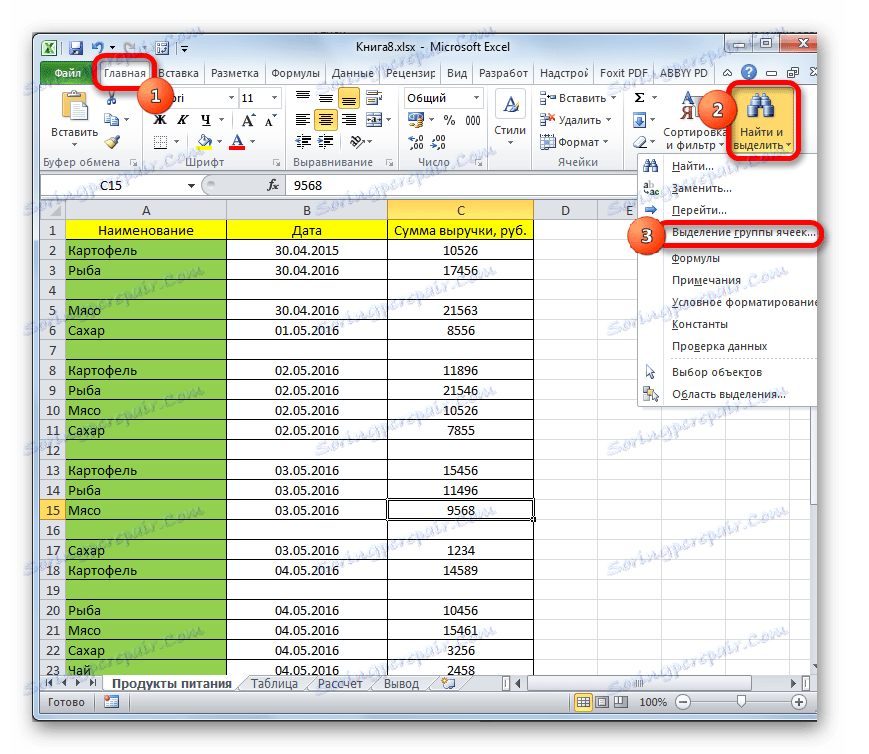Viewport: 869px width, 754px height.
Task: Open Сортировка и фильтр dropdown
Action: tap(694, 121)
